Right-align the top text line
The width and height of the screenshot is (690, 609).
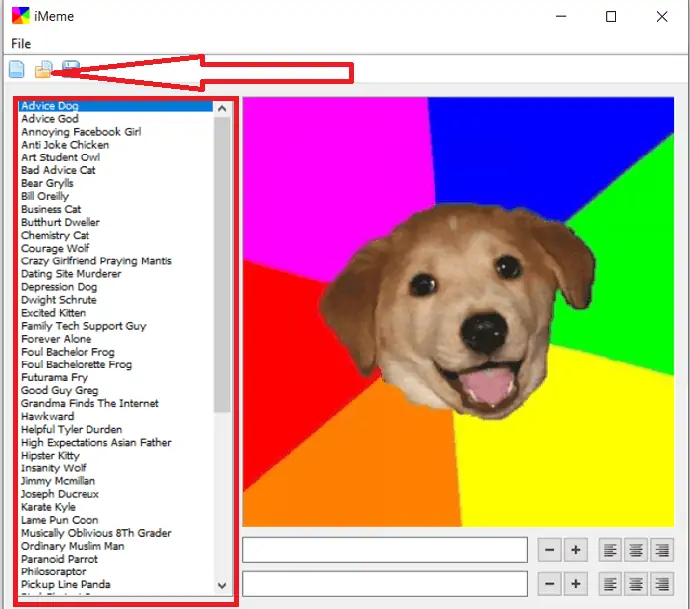click(x=660, y=549)
